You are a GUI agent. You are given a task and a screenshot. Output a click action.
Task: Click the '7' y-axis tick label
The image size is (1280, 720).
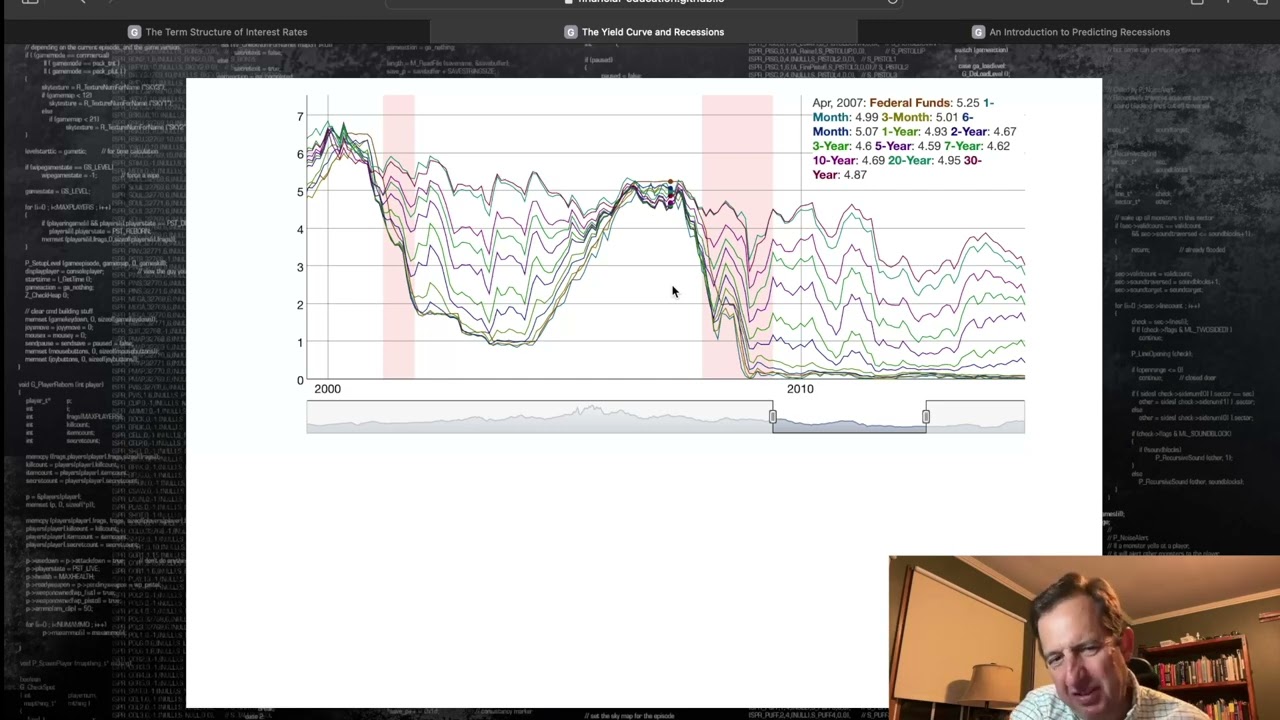(x=300, y=117)
